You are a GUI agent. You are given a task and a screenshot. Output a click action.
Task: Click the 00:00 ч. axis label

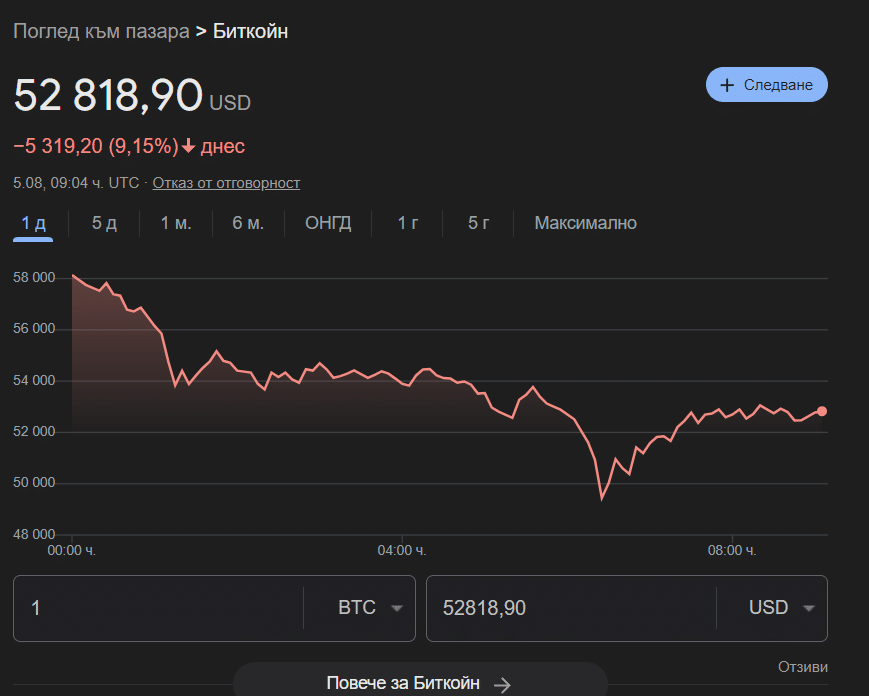pyautogui.click(x=71, y=550)
